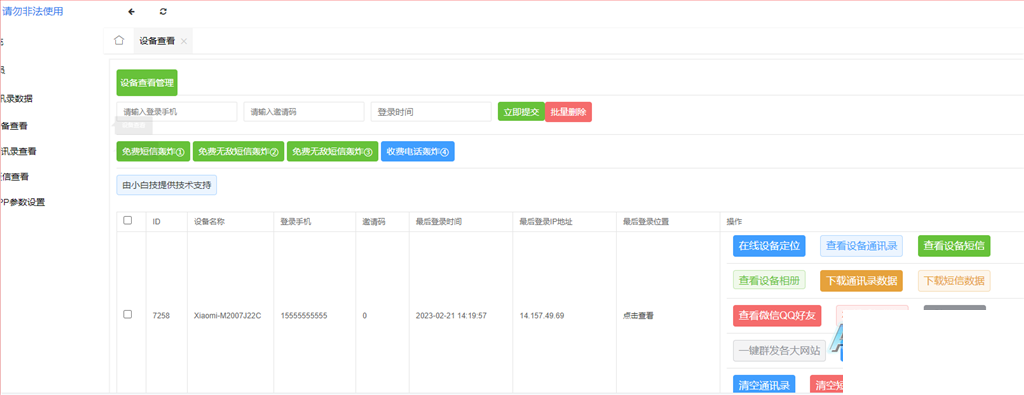The image size is (1024, 395).
Task: Click the 查看设备相册 button
Action: tap(769, 281)
